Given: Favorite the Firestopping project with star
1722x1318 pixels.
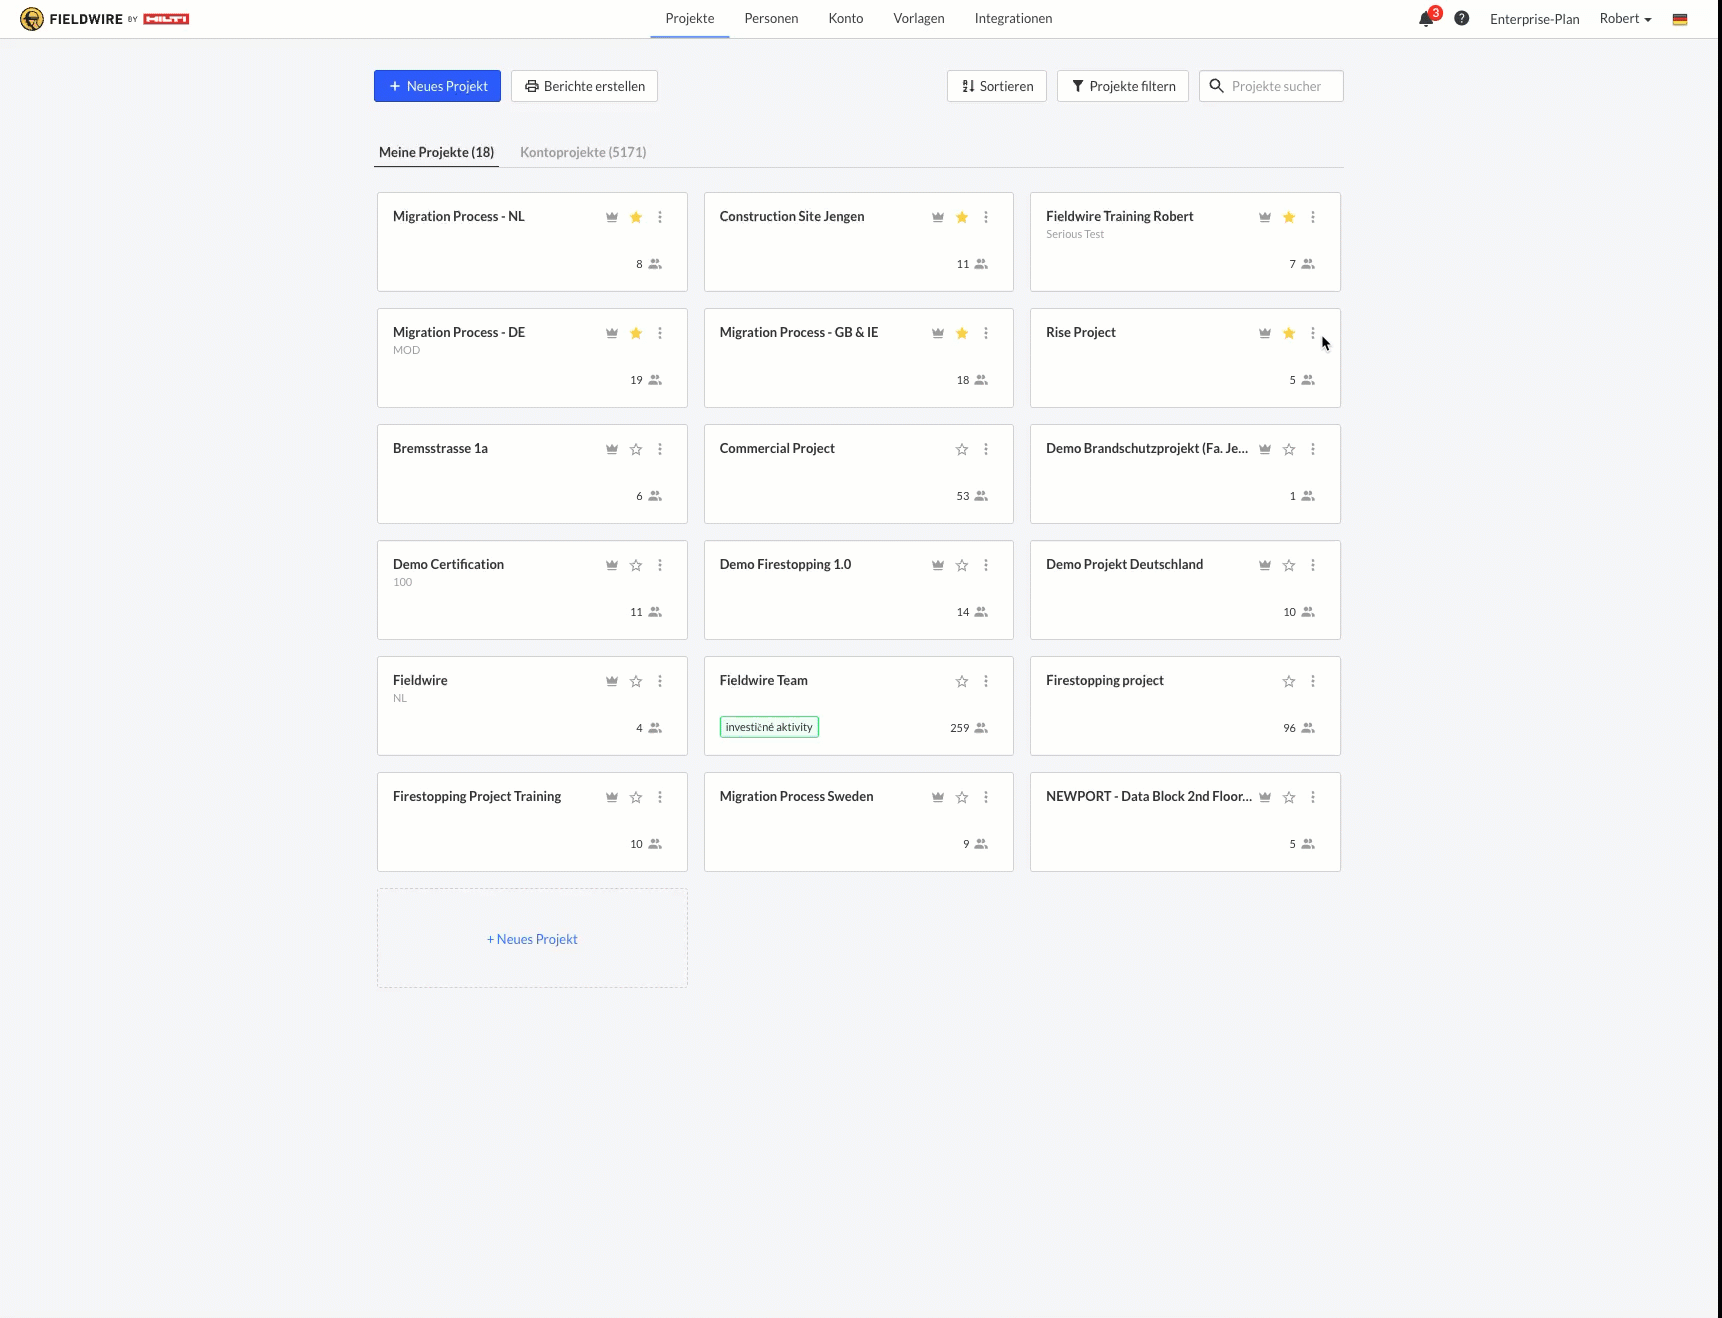Looking at the screenshot, I should (x=1289, y=681).
